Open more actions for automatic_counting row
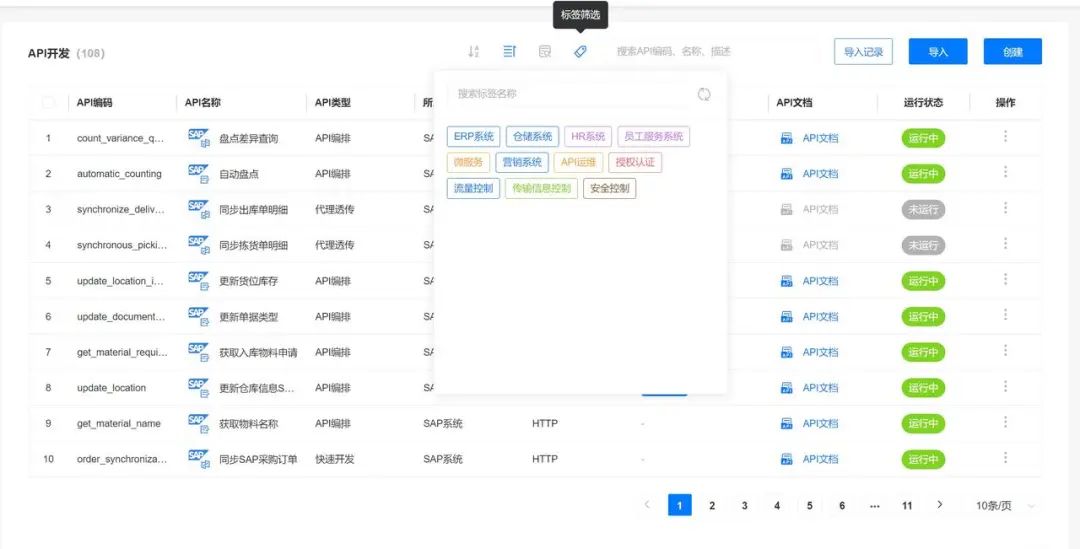 1006,172
